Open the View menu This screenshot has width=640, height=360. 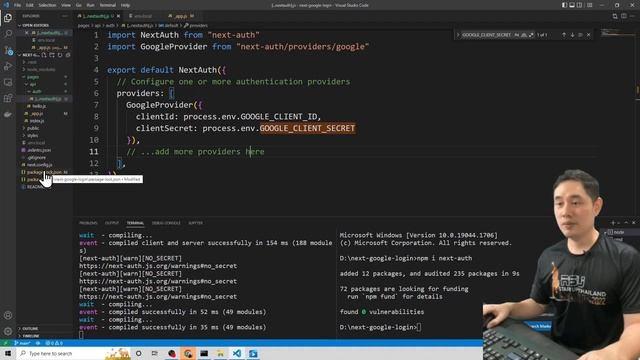point(66,5)
